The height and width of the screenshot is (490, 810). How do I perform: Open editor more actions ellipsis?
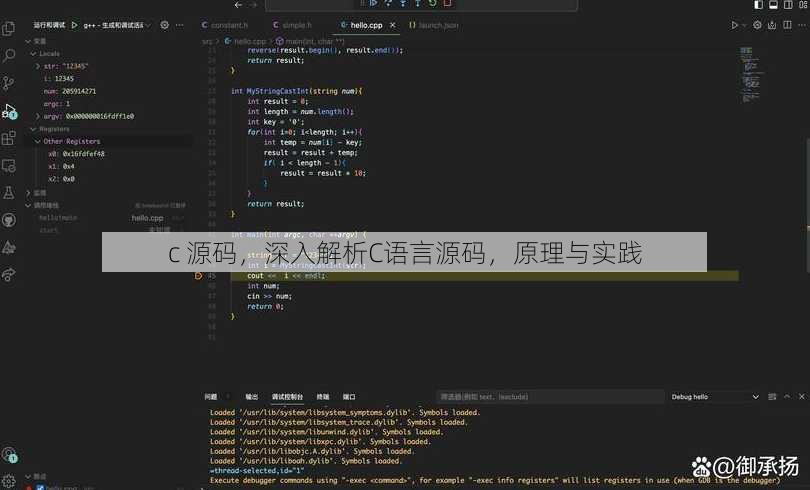click(802, 25)
